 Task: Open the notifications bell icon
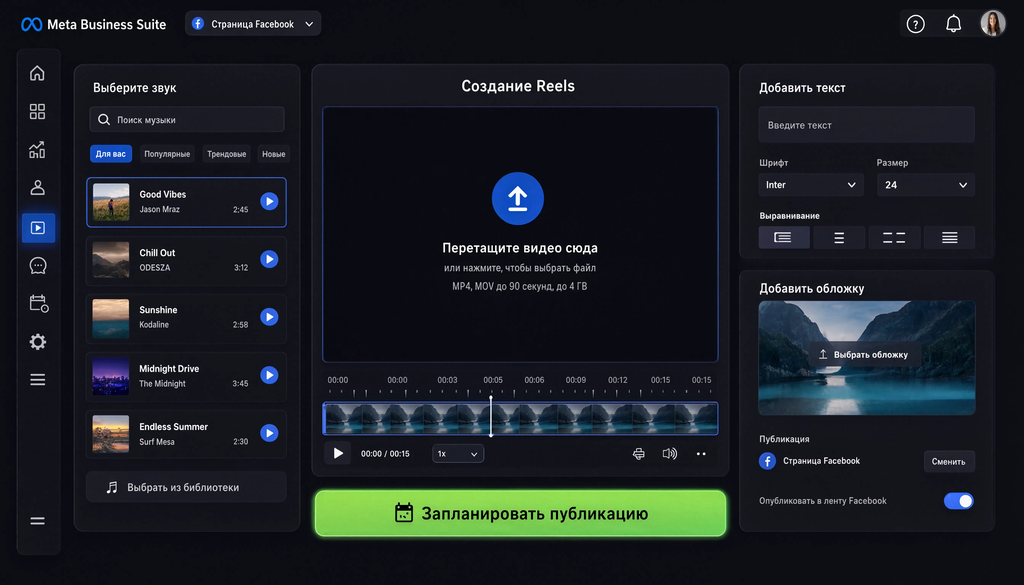[x=953, y=24]
